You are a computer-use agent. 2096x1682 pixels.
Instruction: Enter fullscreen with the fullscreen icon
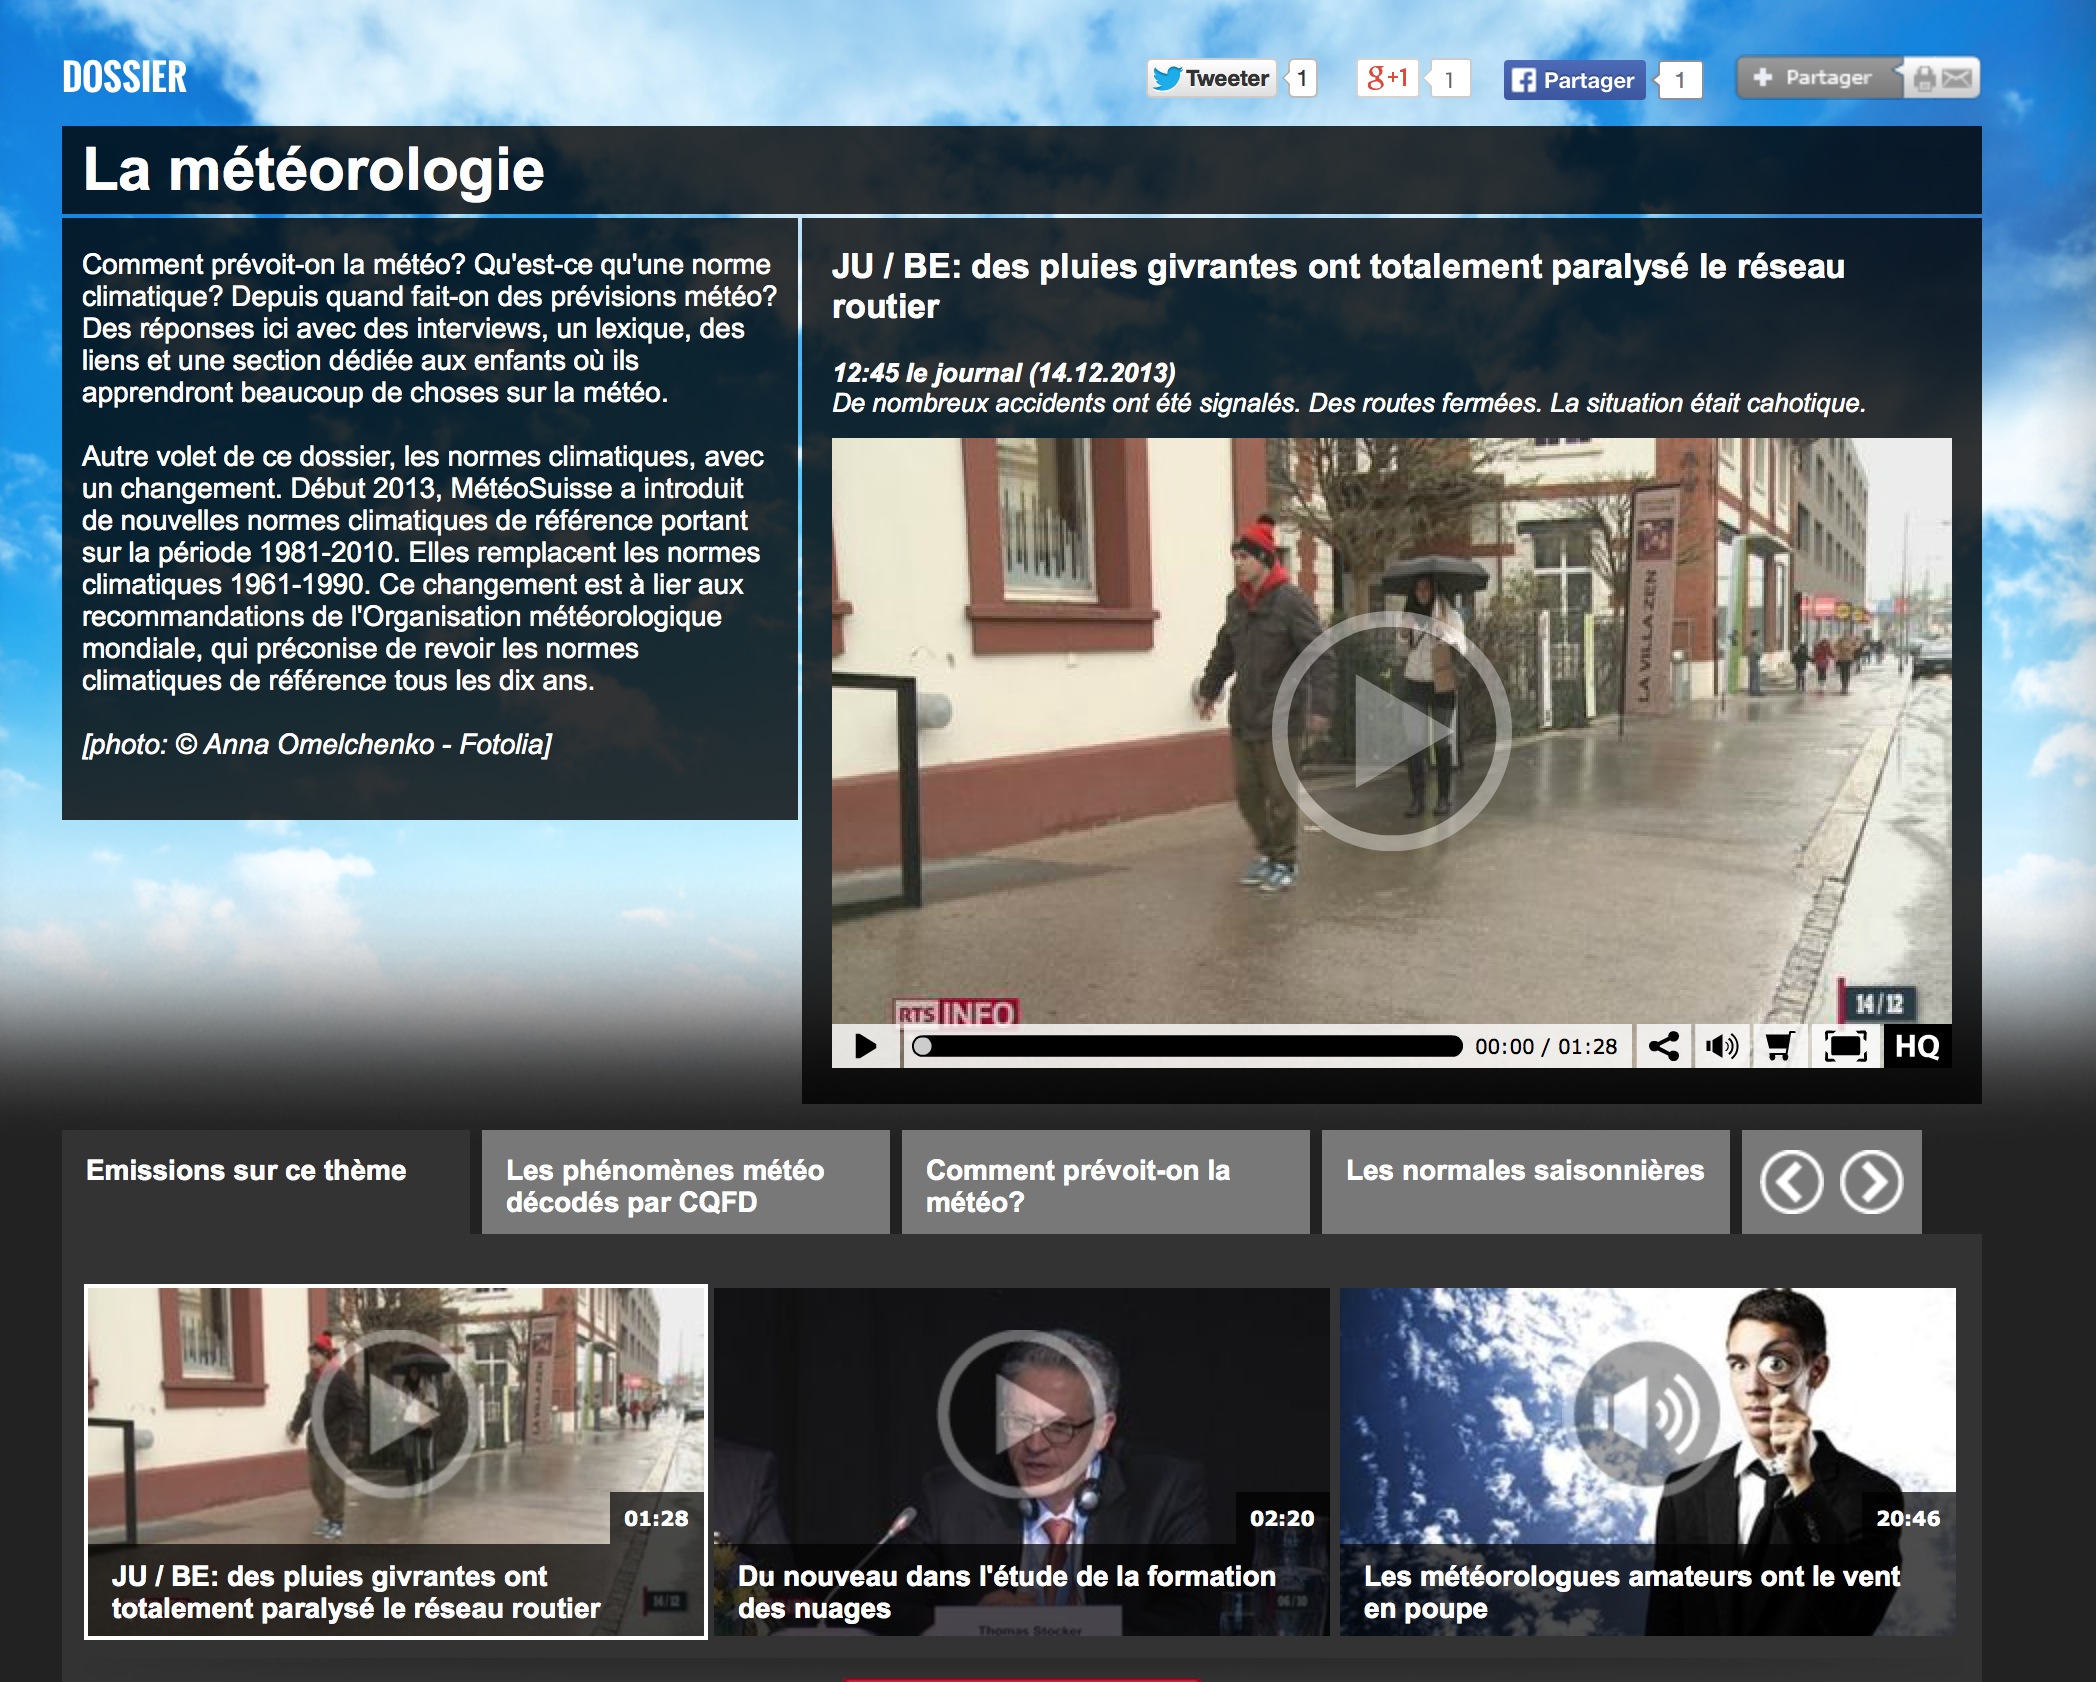click(1845, 1046)
